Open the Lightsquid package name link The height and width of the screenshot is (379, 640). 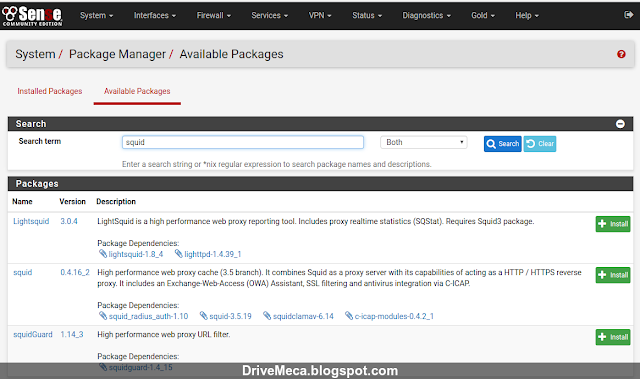[31, 221]
